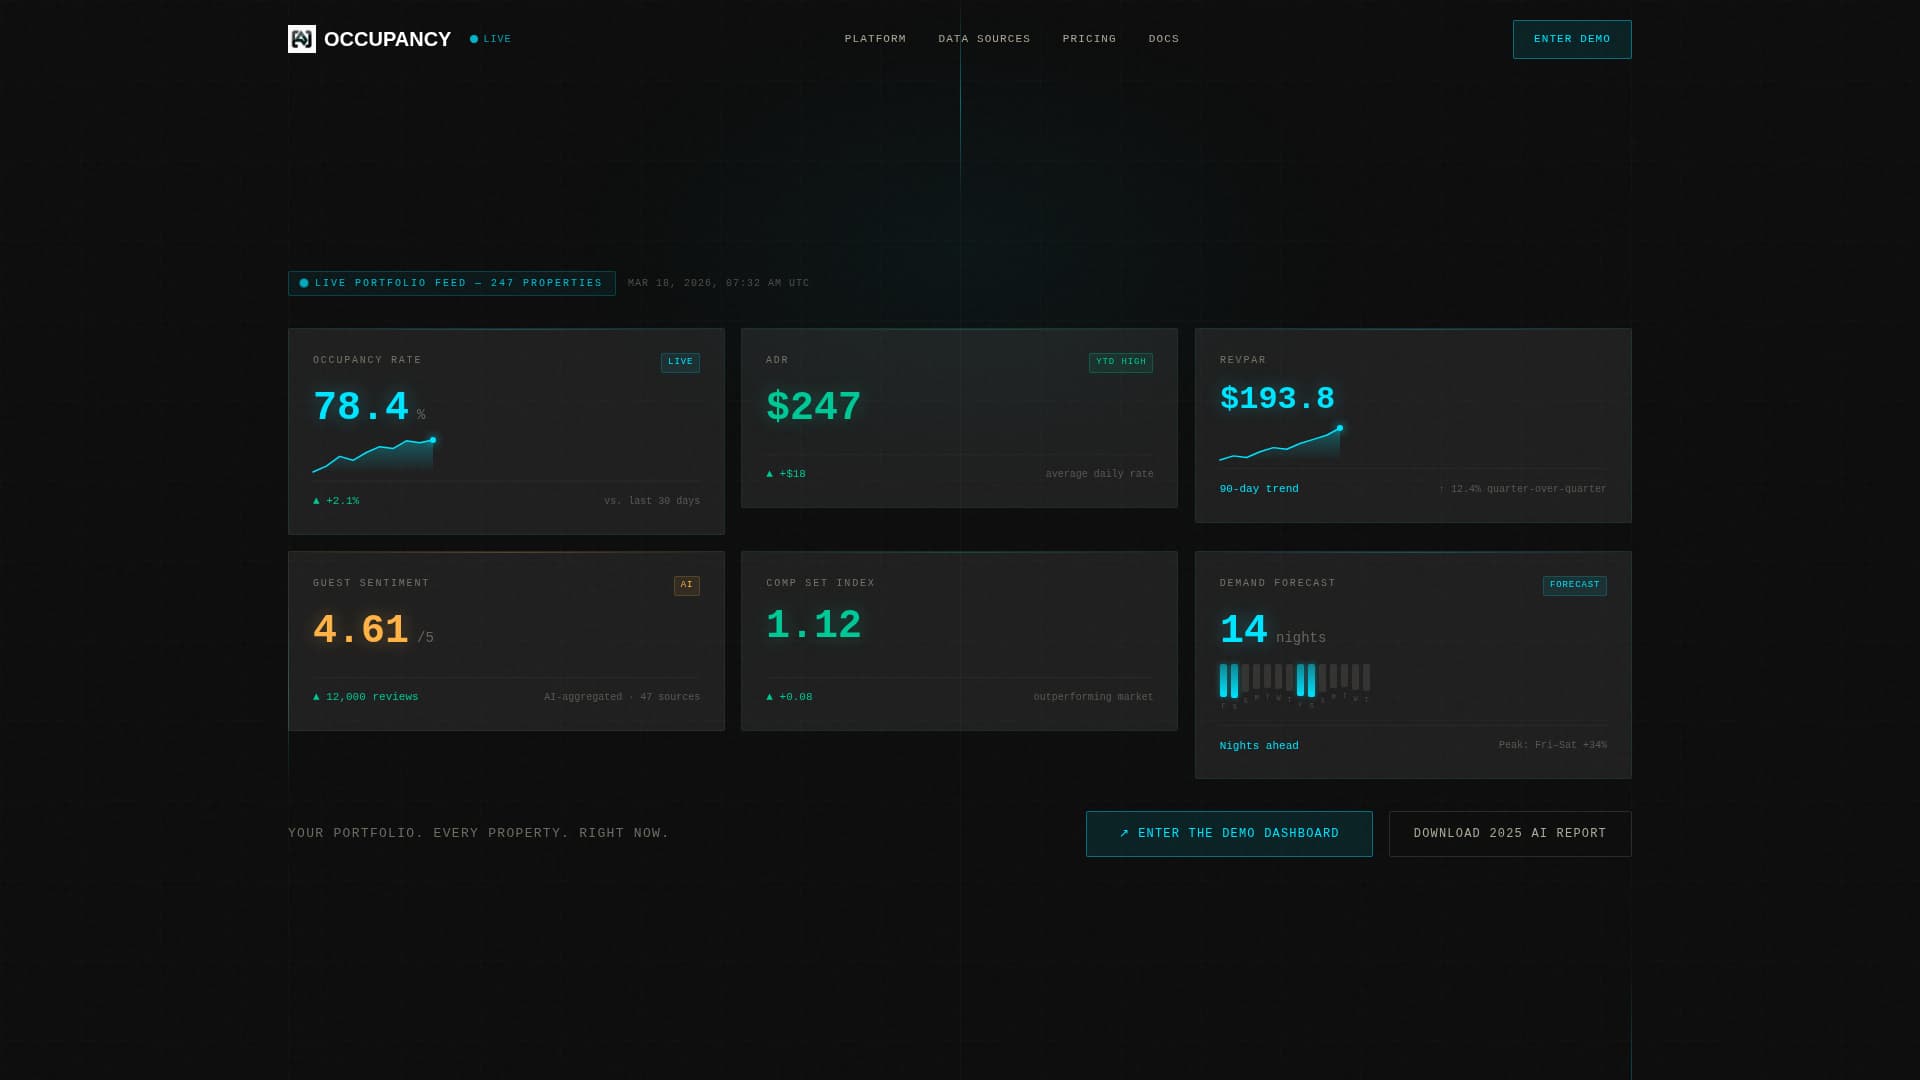Click the RevPAR trend sparkline

[x=1280, y=444]
